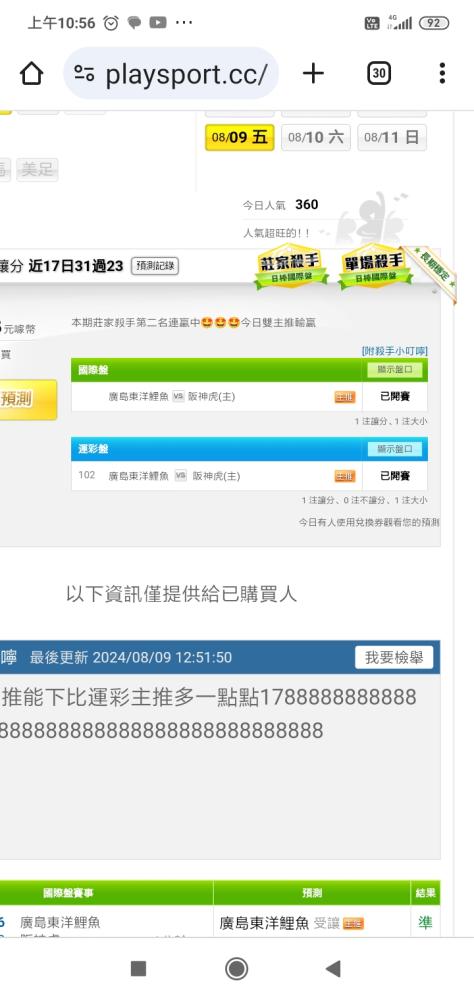Tap the site info icon in address bar
This screenshot has height=1000, width=474.
[x=84, y=74]
